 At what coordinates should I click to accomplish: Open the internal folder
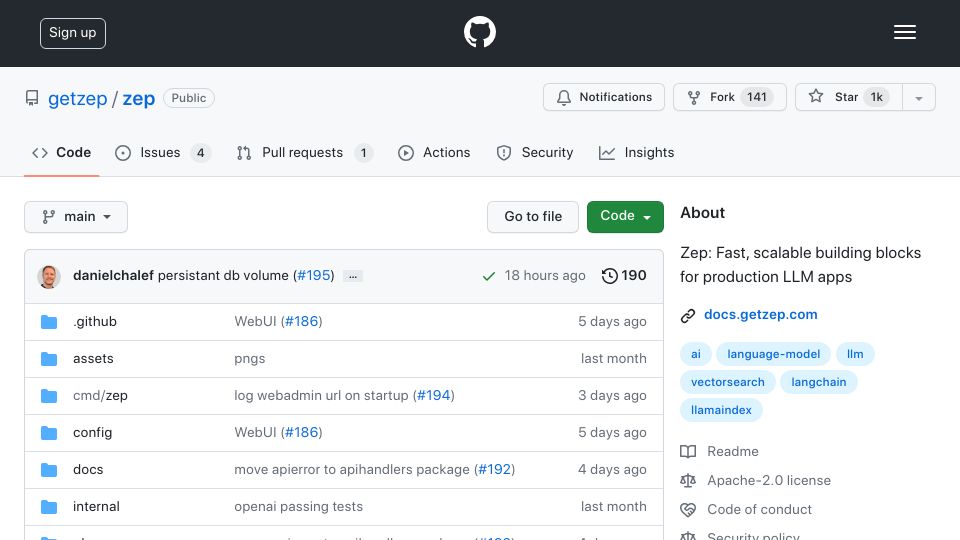[96, 507]
